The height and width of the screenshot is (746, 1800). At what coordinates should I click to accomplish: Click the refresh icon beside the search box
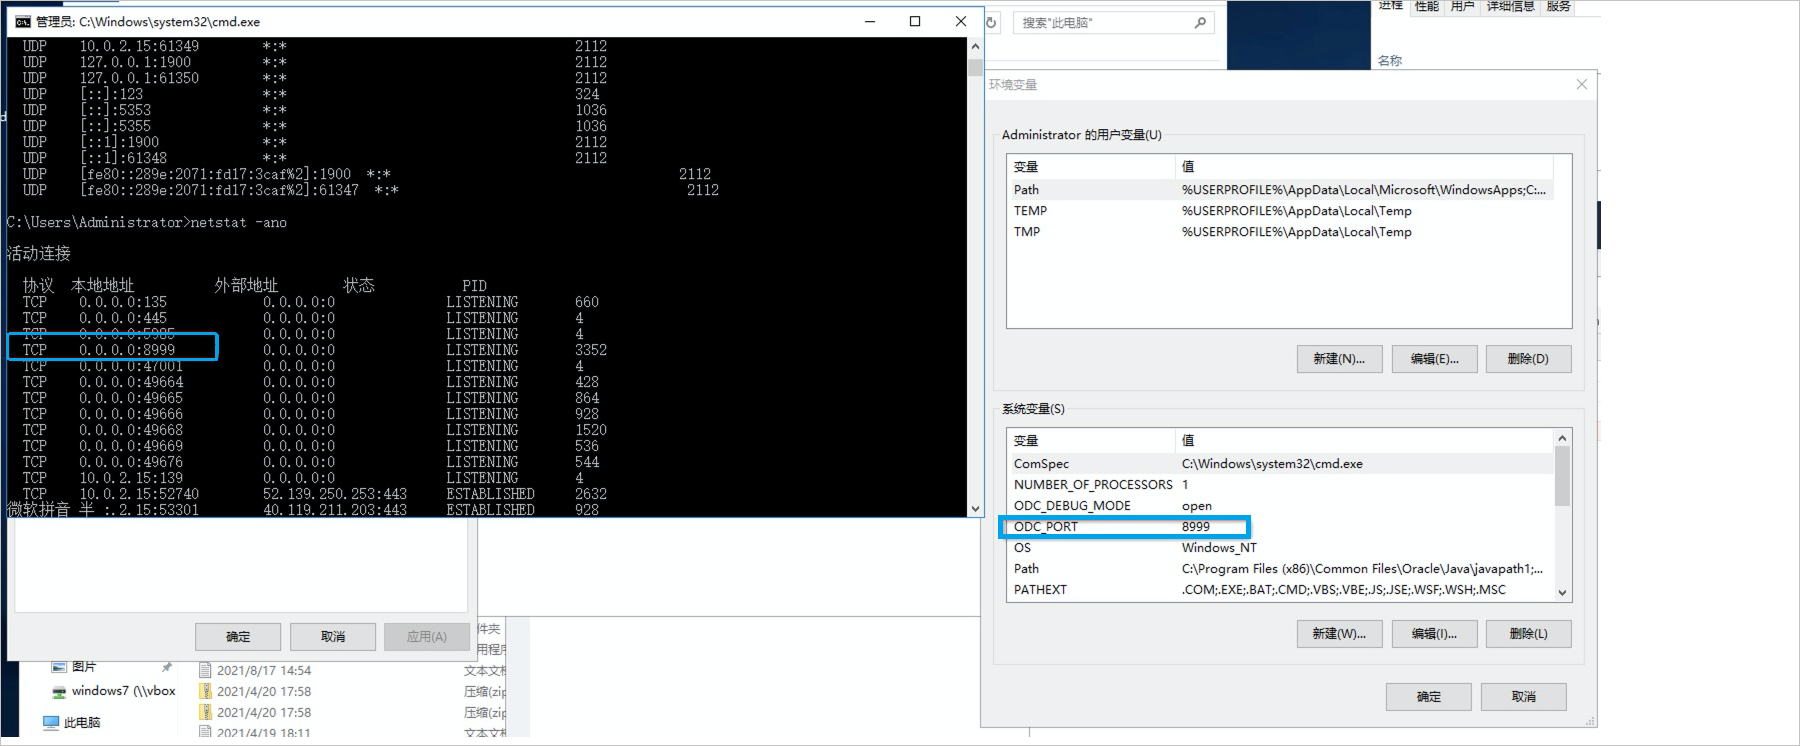point(992,23)
